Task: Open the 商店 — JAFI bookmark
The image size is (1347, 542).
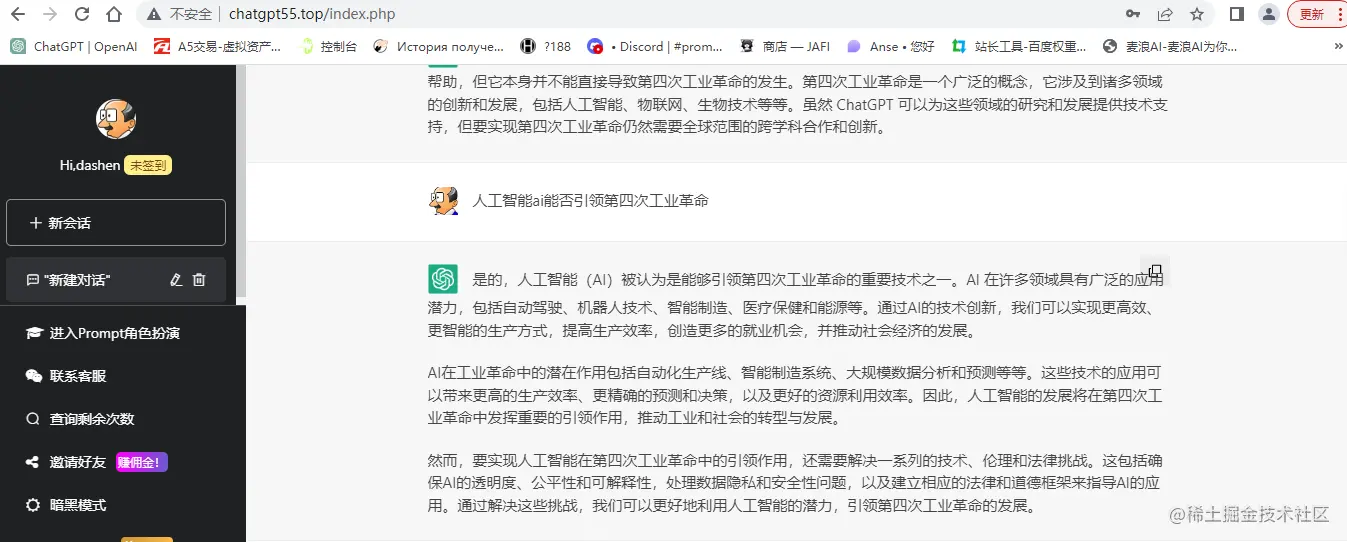Action: (785, 46)
